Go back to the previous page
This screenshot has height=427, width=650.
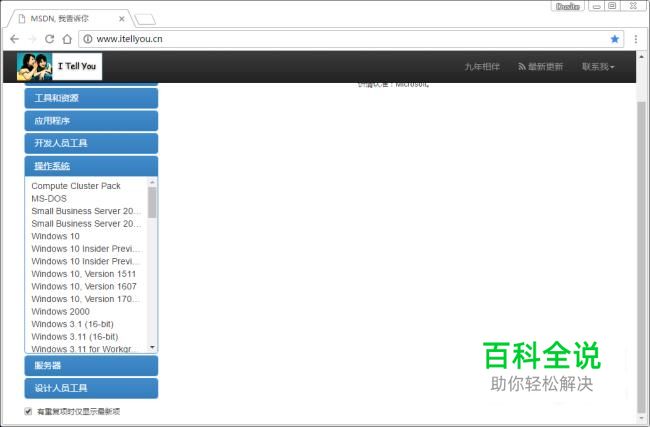tap(15, 39)
